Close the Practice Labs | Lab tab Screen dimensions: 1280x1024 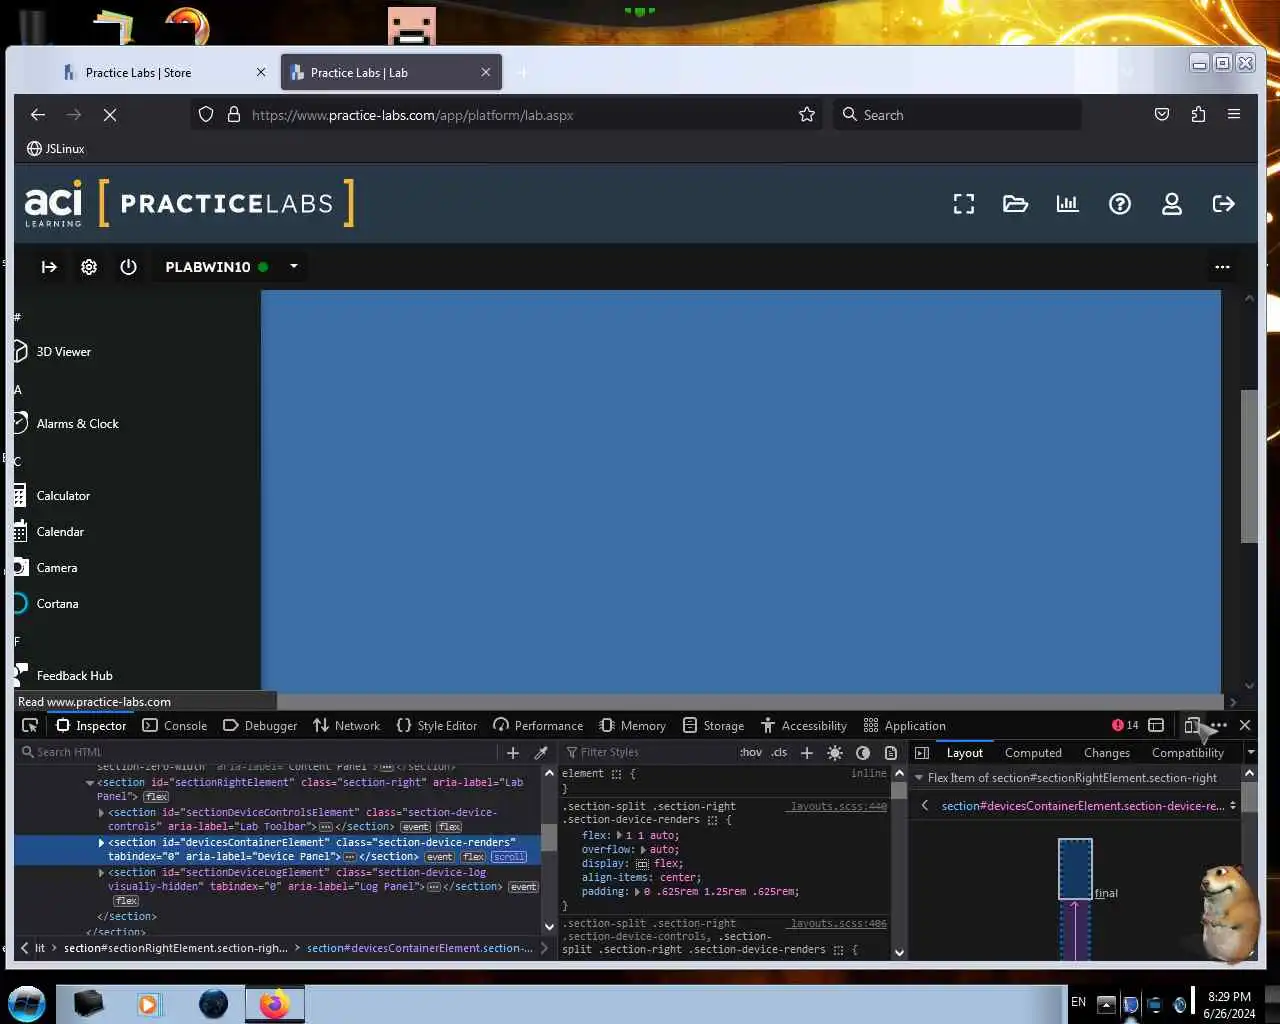click(x=486, y=73)
